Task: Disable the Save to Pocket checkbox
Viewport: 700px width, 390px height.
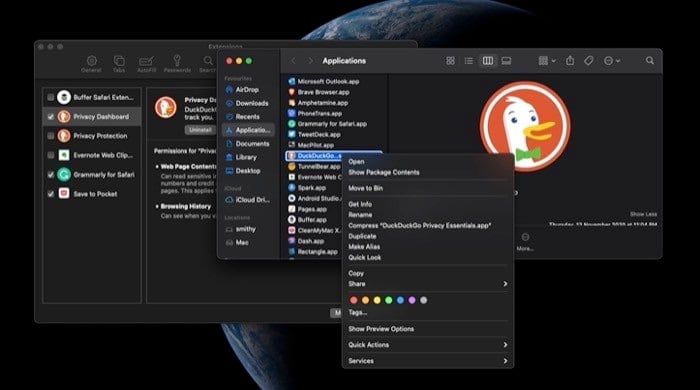Action: (x=50, y=194)
